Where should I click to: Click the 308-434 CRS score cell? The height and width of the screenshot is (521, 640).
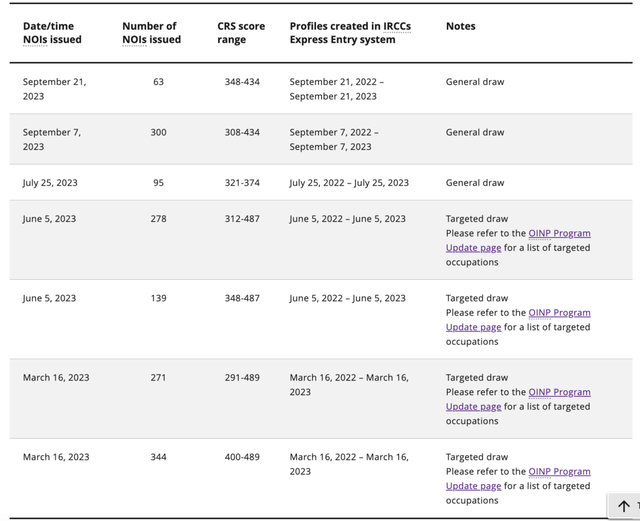point(242,132)
